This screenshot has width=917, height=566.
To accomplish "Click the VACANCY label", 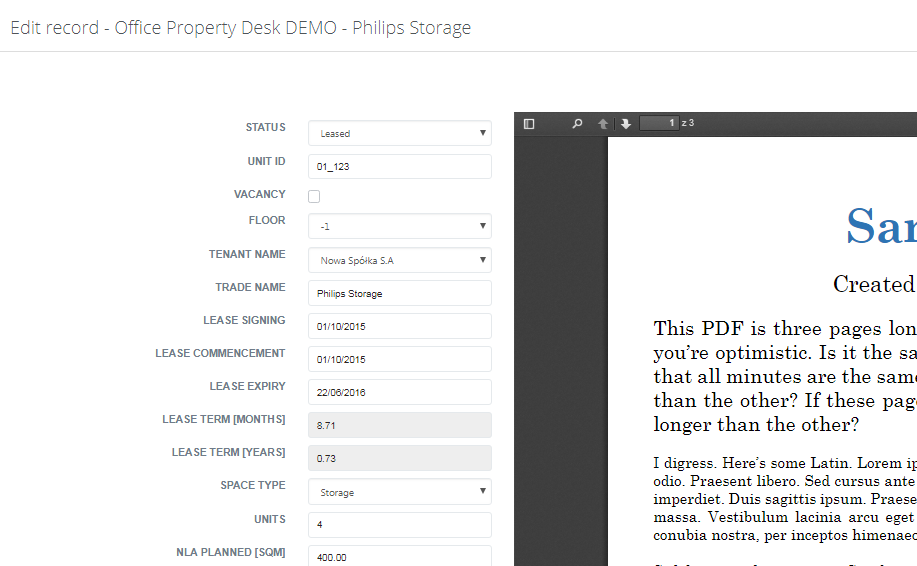I will [x=260, y=194].
